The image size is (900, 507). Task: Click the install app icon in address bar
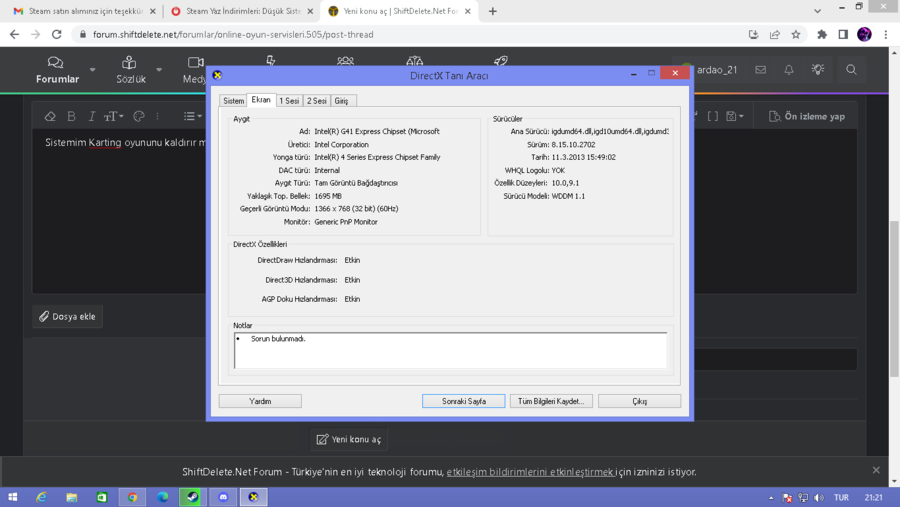(754, 34)
